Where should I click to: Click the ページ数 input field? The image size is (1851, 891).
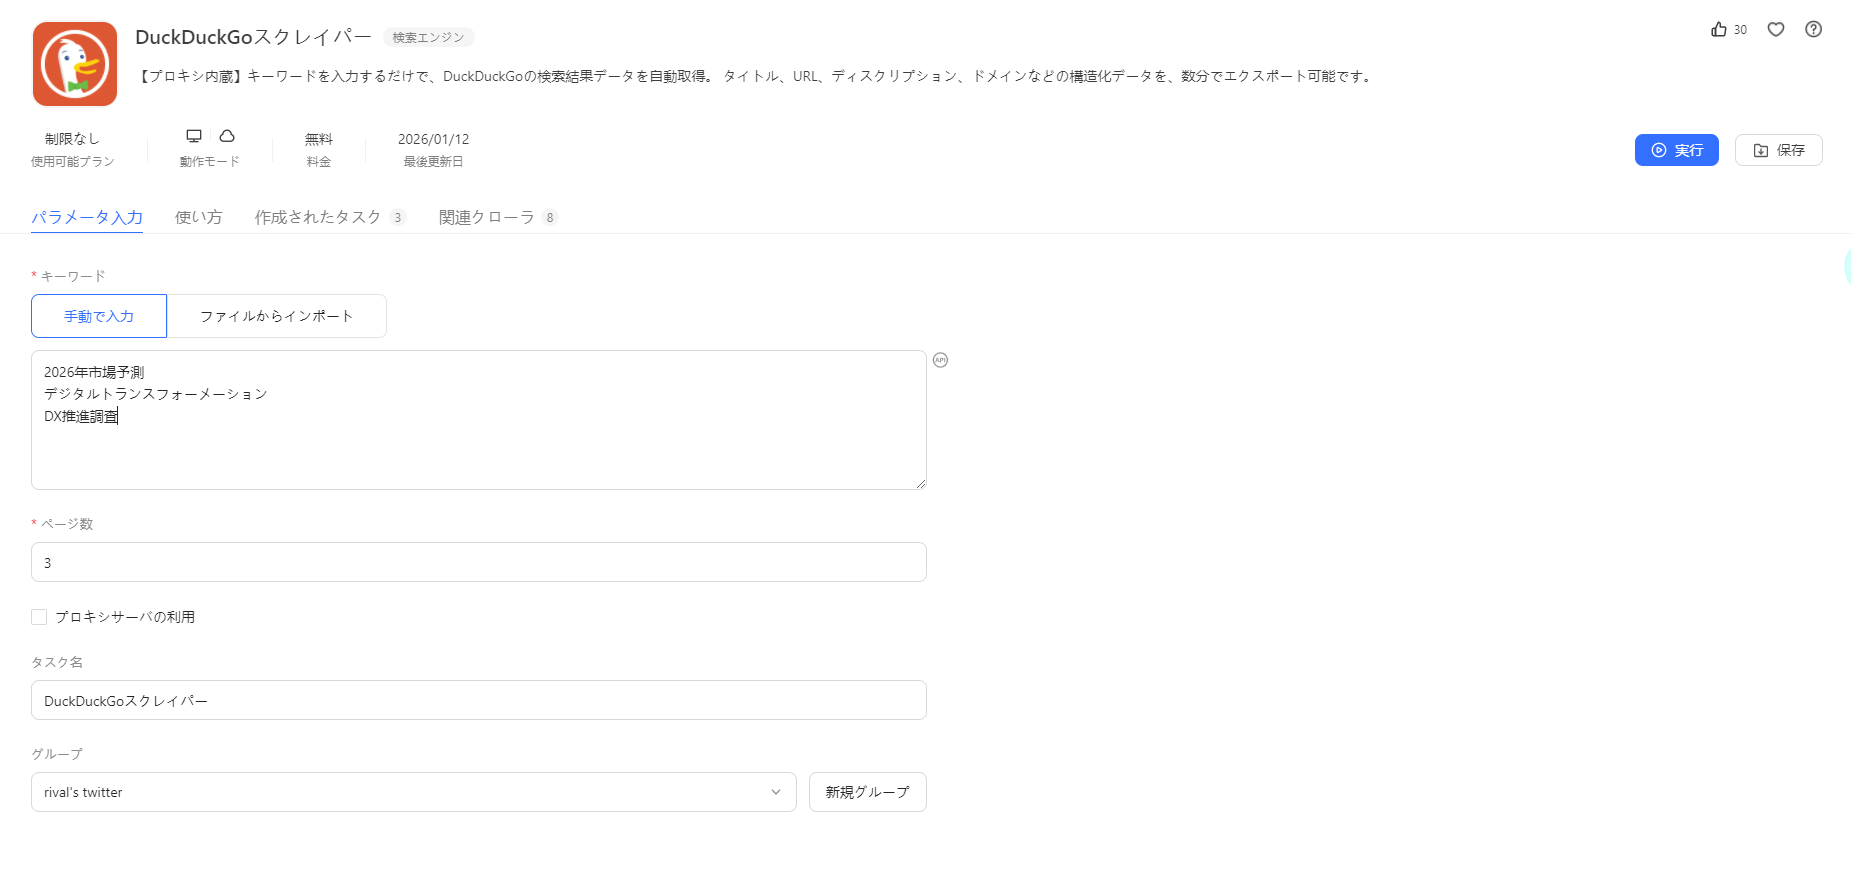(x=479, y=562)
